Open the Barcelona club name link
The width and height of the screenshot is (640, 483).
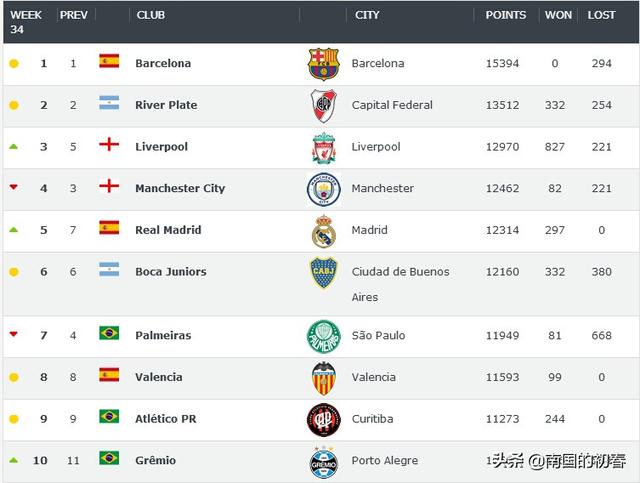(x=163, y=63)
